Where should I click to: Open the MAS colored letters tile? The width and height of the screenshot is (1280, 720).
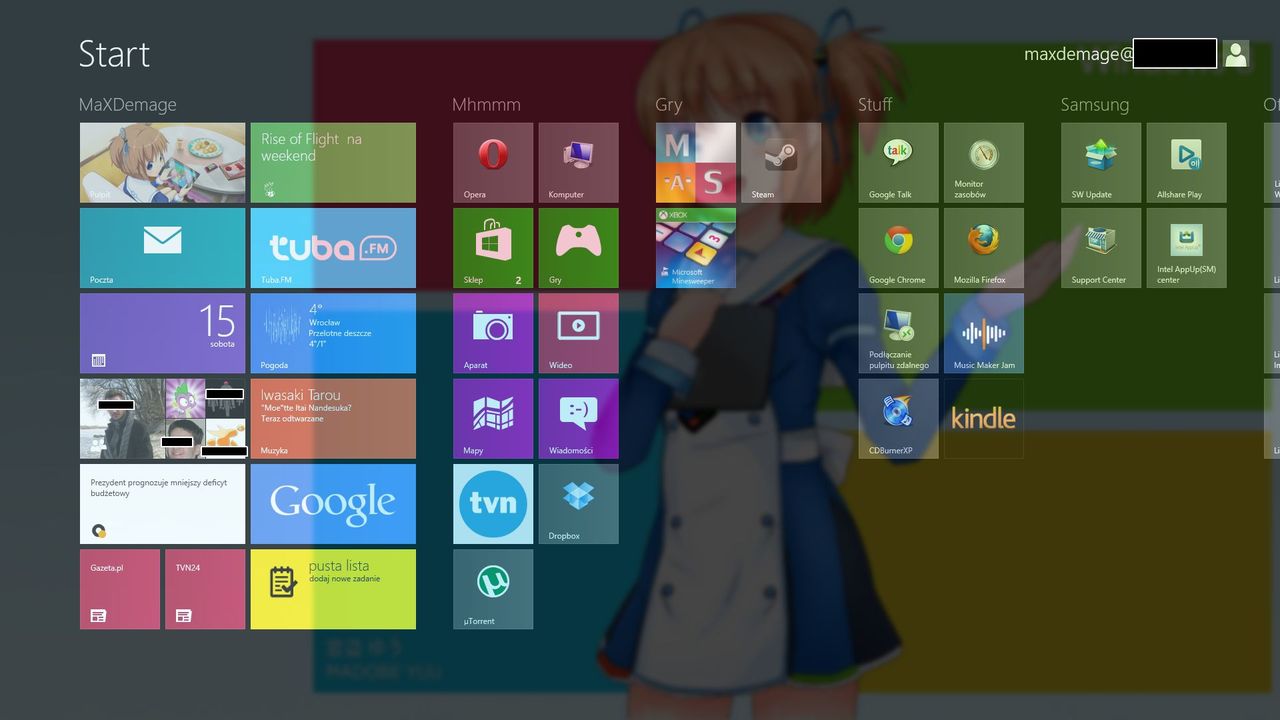coord(696,163)
